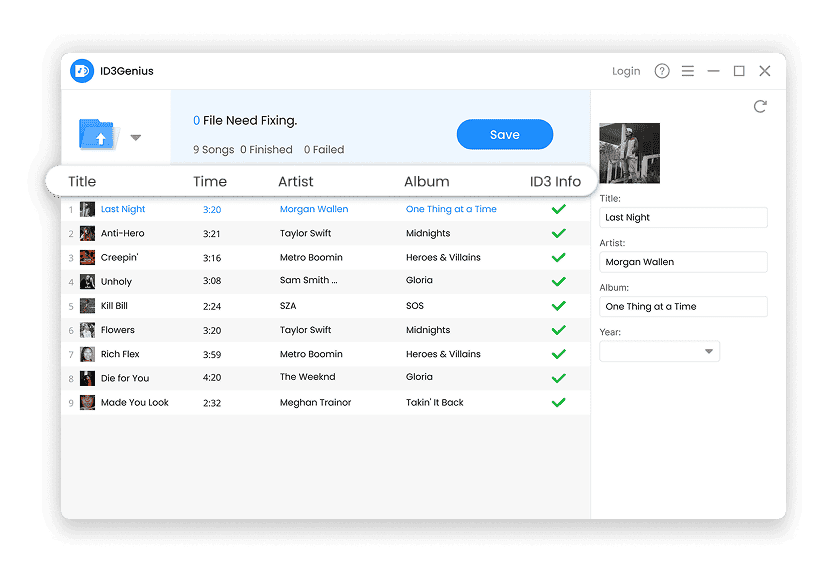Click the green checkmark for Rich Flex
This screenshot has height=576, width=831.
559,354
